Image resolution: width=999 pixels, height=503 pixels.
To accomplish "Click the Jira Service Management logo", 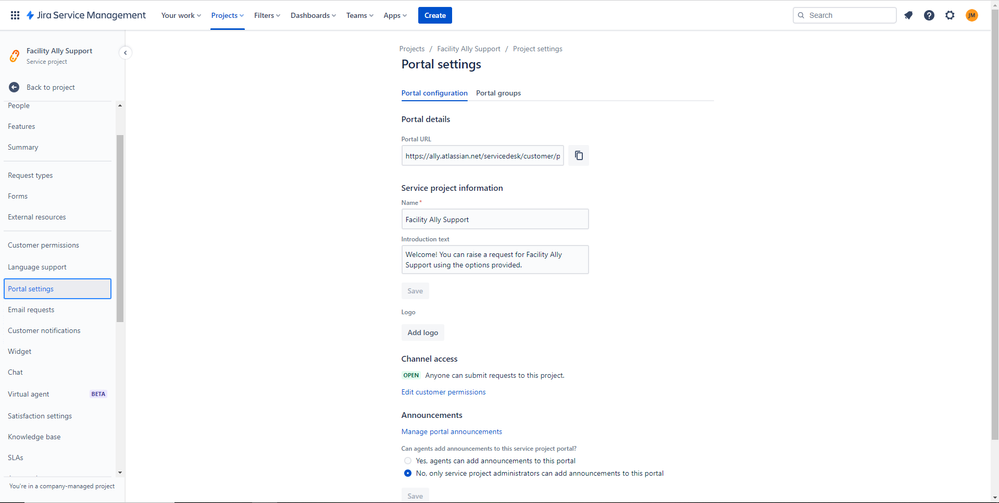I will tap(86, 15).
